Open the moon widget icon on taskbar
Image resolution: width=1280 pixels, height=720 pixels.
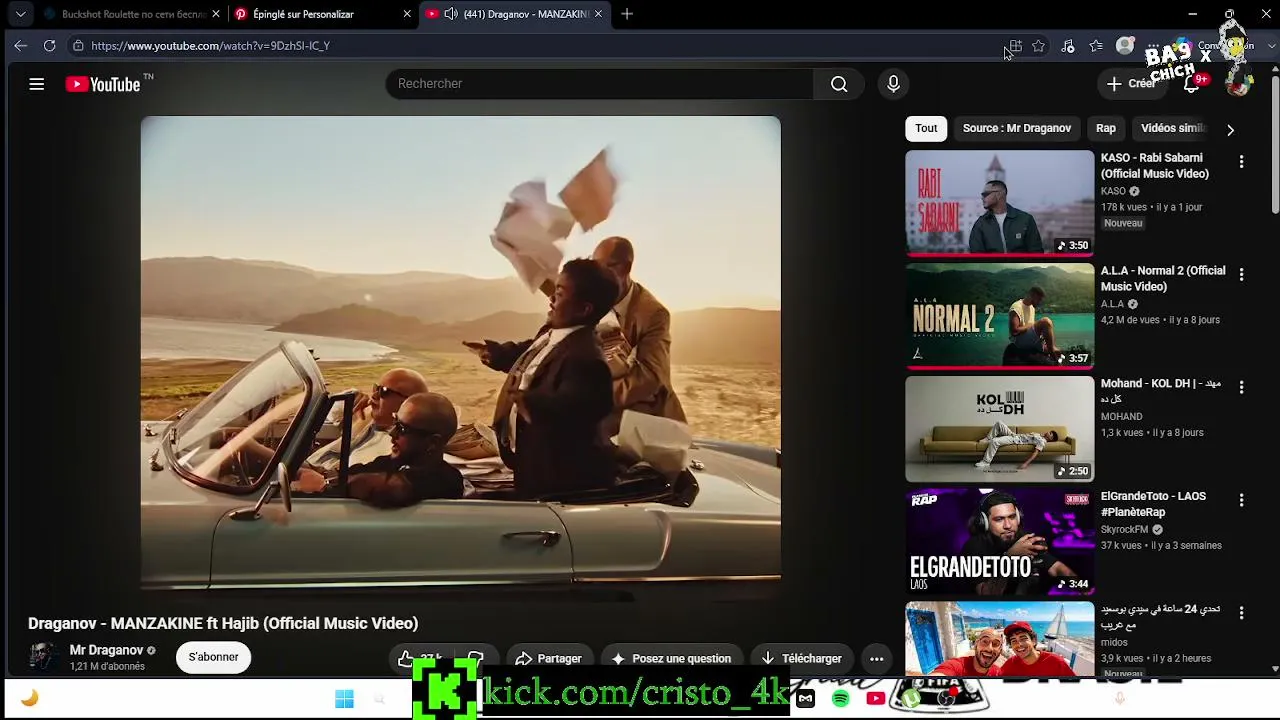[x=29, y=699]
